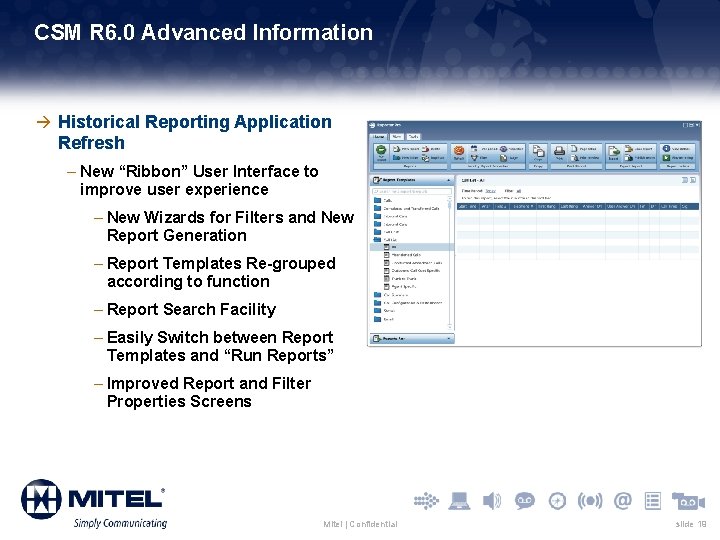Open the Calls folder at top of tree
This screenshot has height=540, width=720.
[383, 200]
